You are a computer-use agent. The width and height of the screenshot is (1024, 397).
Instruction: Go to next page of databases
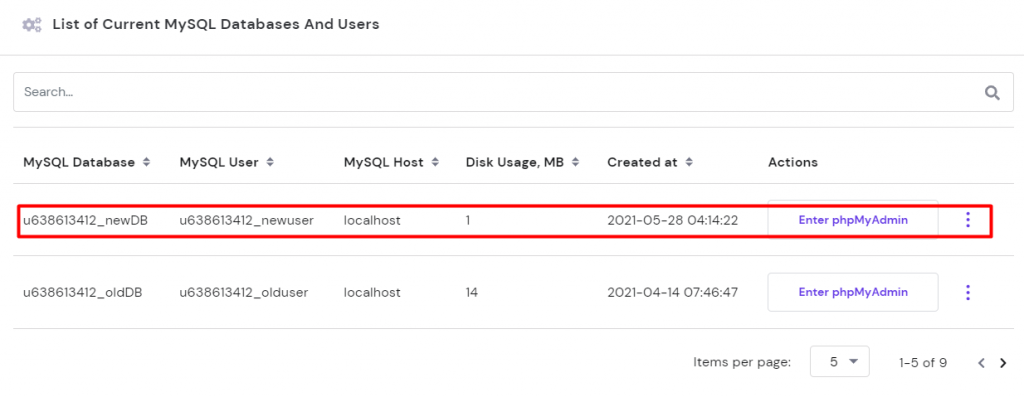click(x=1003, y=363)
